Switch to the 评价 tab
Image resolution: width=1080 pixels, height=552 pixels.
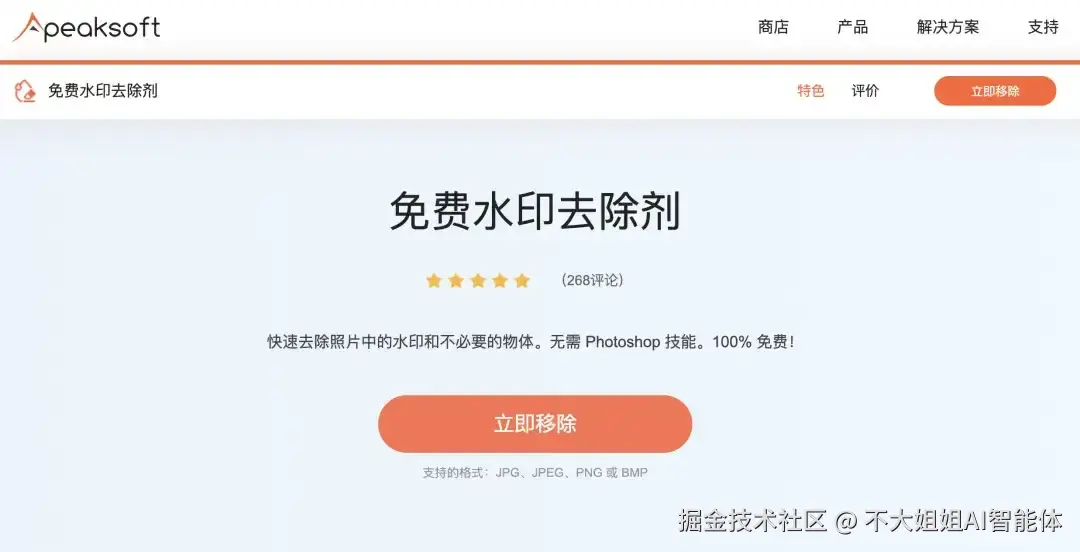865,91
